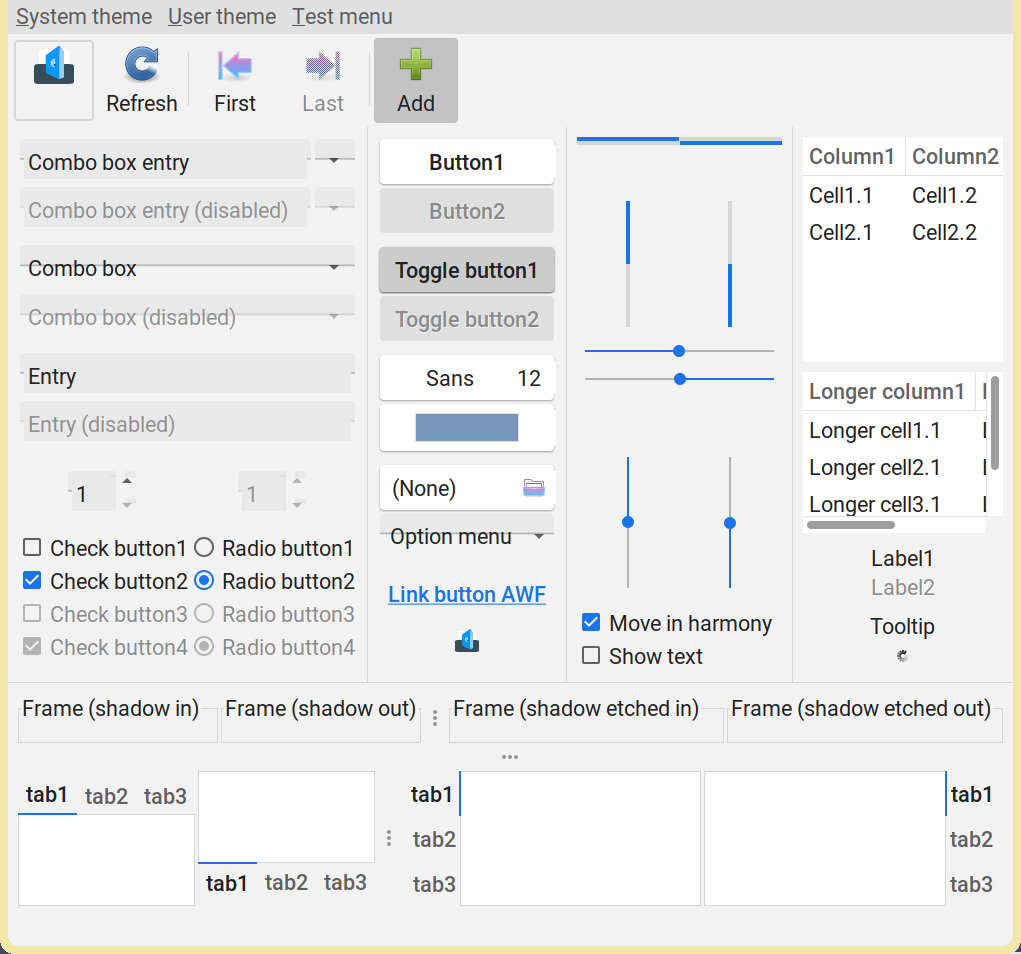Click into the Entry text field
This screenshot has width=1021, height=954.
point(188,375)
